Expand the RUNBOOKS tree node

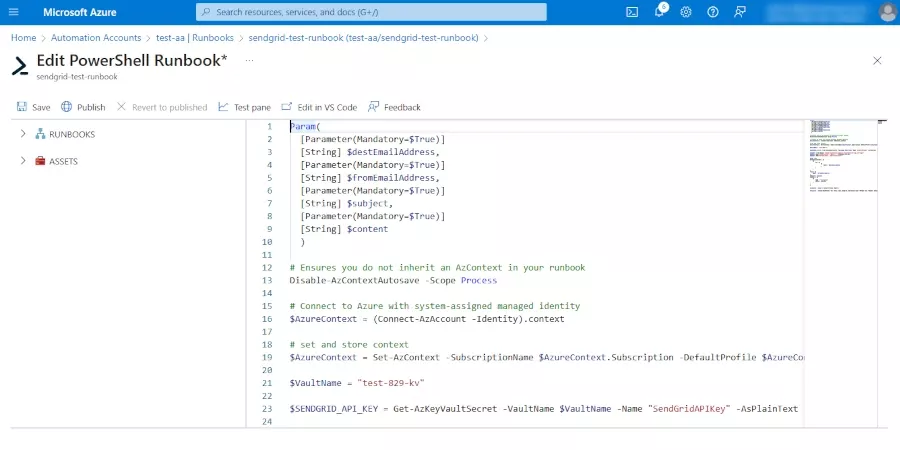tap(22, 134)
